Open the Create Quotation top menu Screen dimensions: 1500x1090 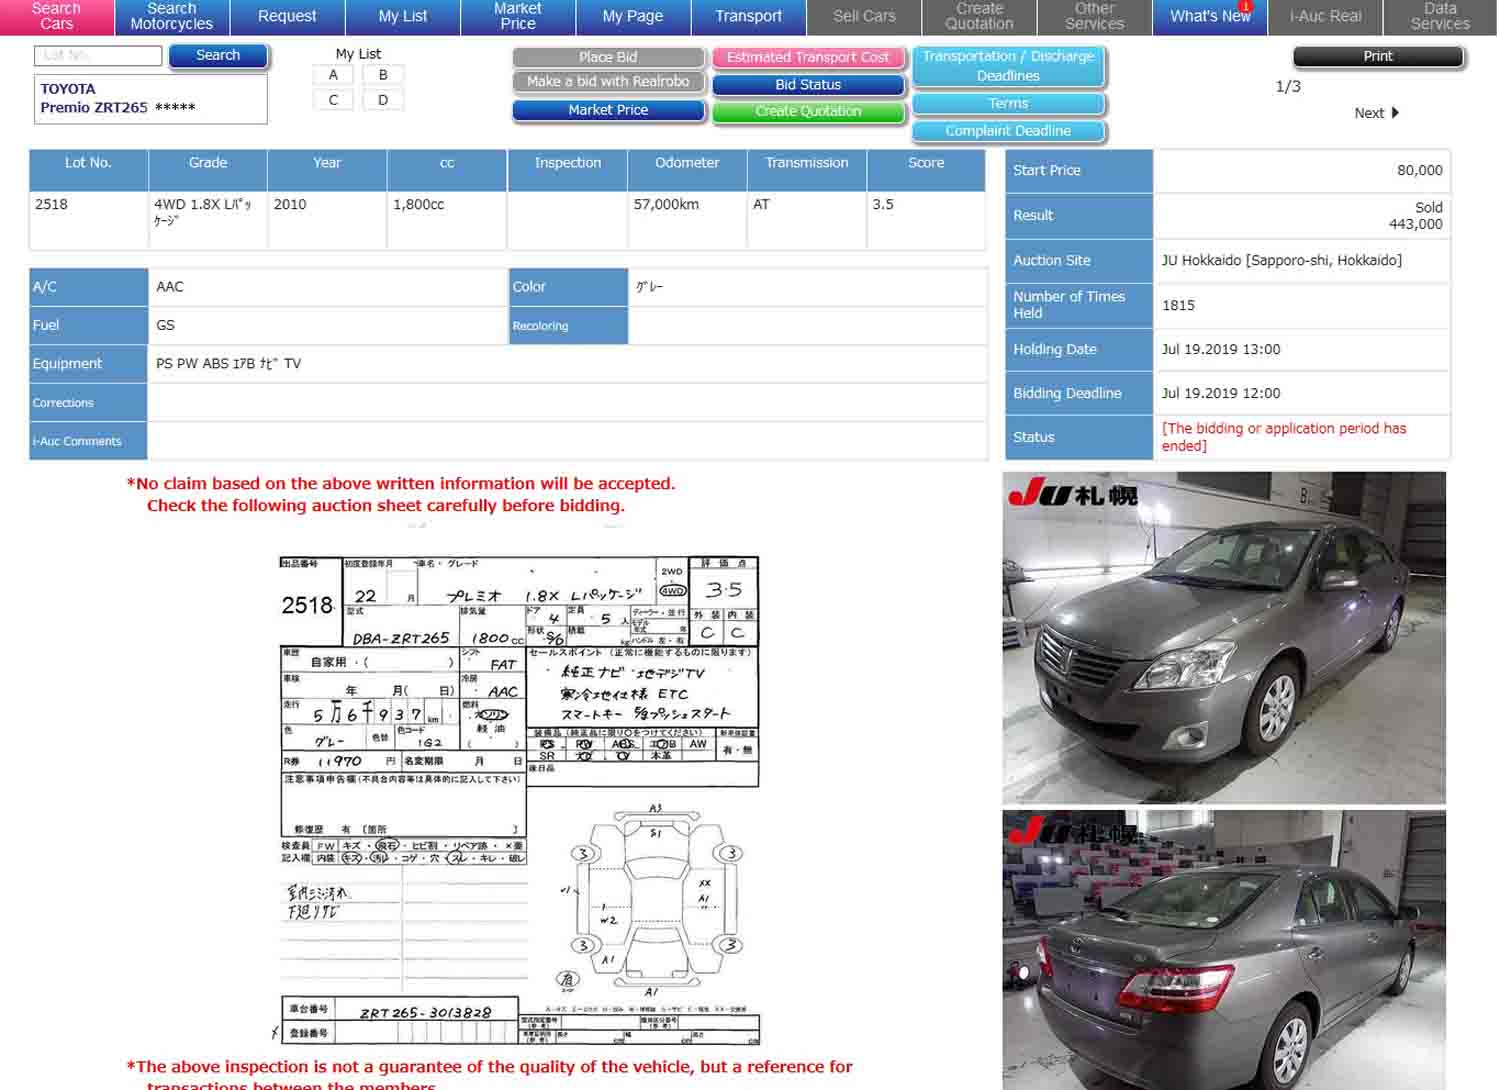point(979,16)
